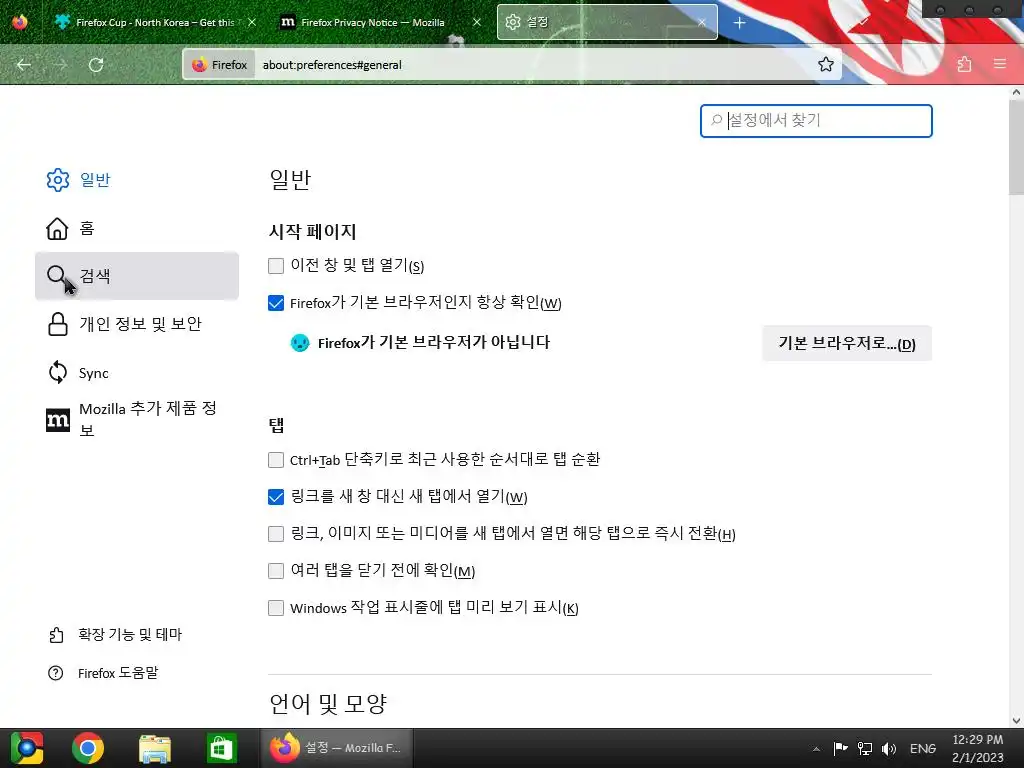
Task: Close the 설정 settings tab
Action: 701,22
